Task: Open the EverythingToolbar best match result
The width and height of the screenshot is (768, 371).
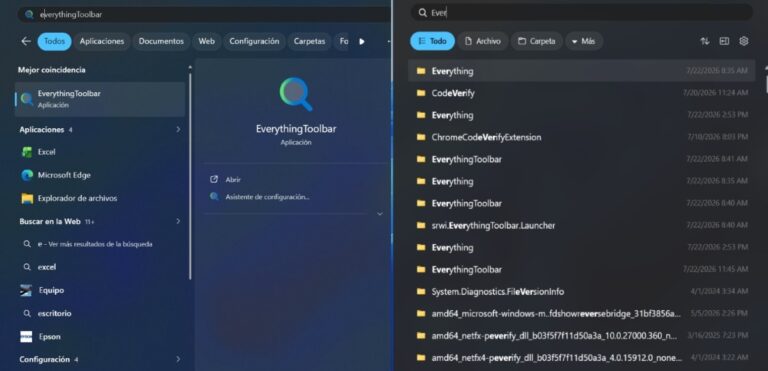Action: pyautogui.click(x=100, y=99)
